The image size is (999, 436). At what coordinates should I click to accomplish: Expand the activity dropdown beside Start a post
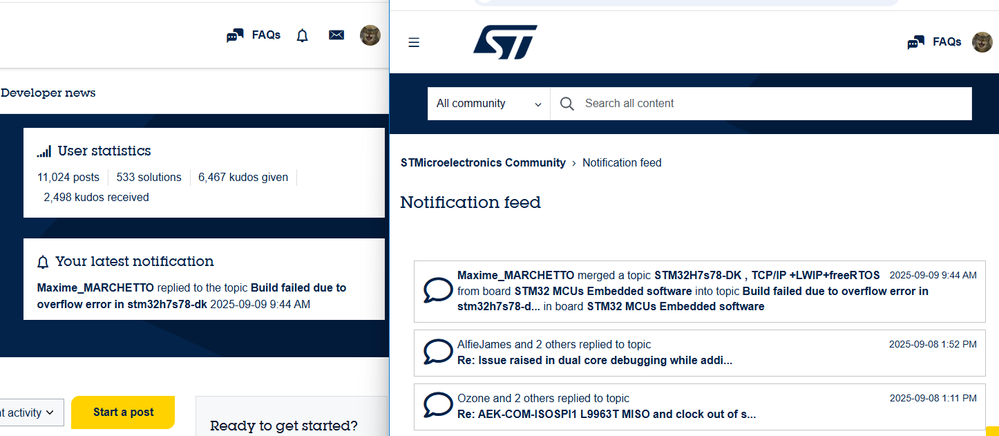[32, 412]
